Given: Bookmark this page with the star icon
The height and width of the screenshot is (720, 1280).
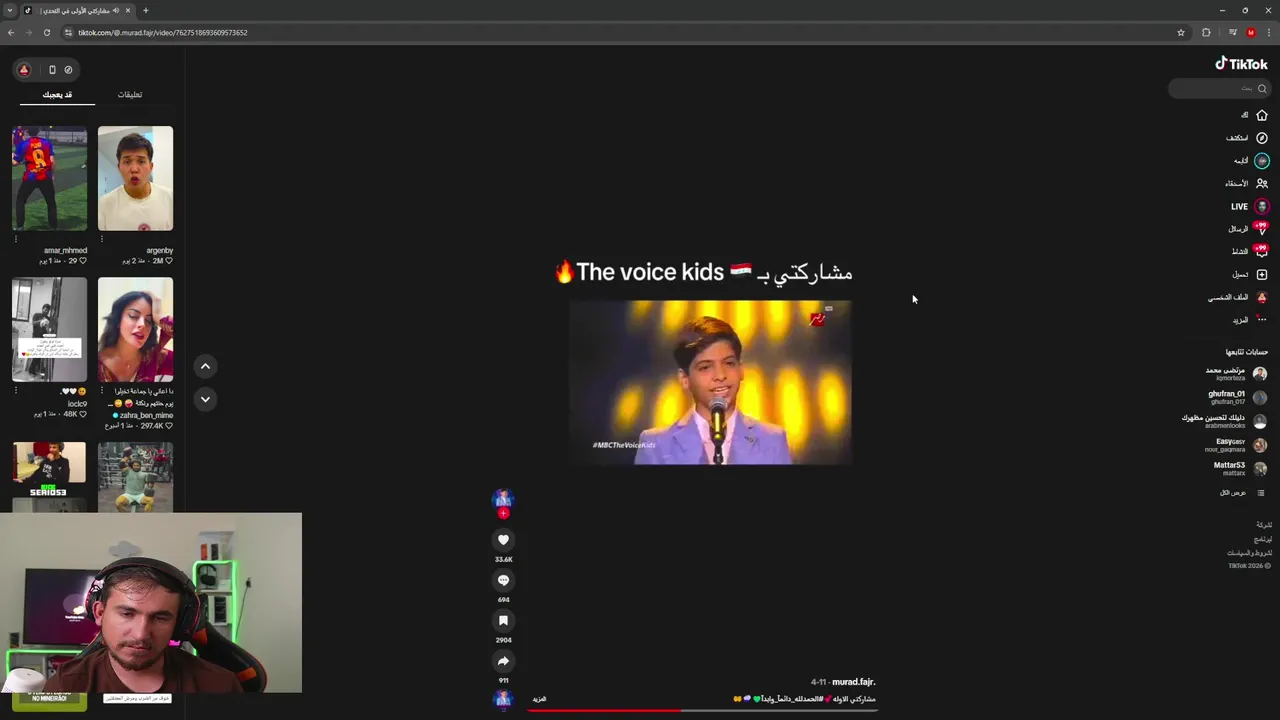Looking at the screenshot, I should 1181,32.
